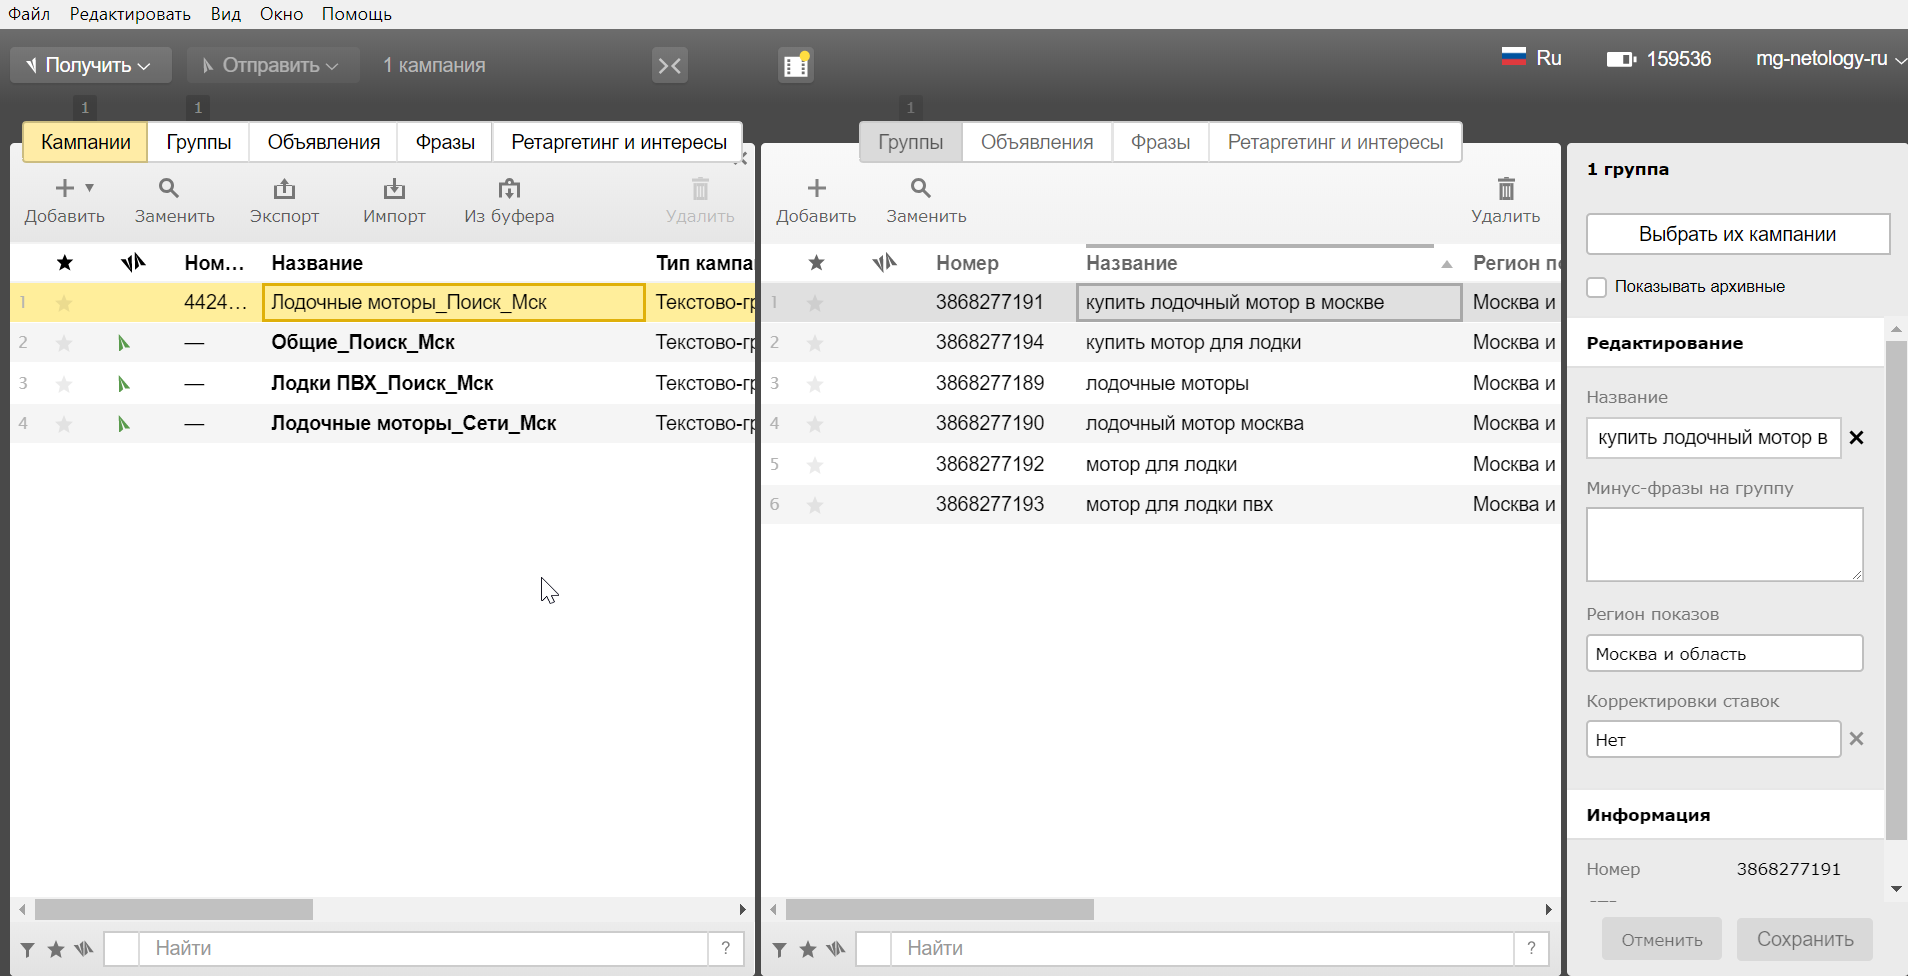Open the 'Редактировать' menu
The width and height of the screenshot is (1908, 976).
130,14
